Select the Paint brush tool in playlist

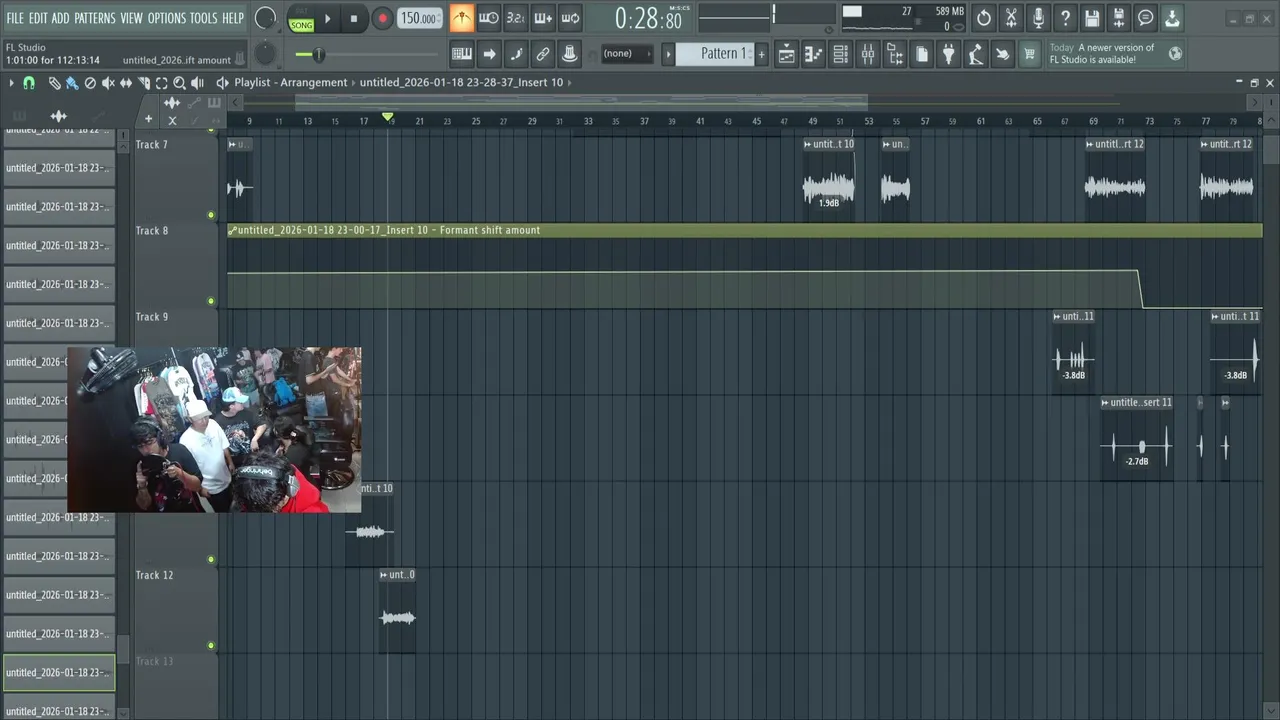[72, 83]
